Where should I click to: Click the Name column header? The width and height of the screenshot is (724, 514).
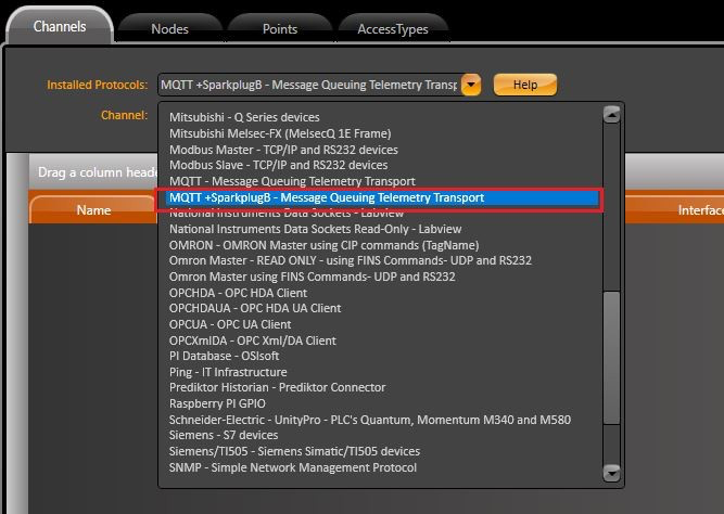point(94,210)
